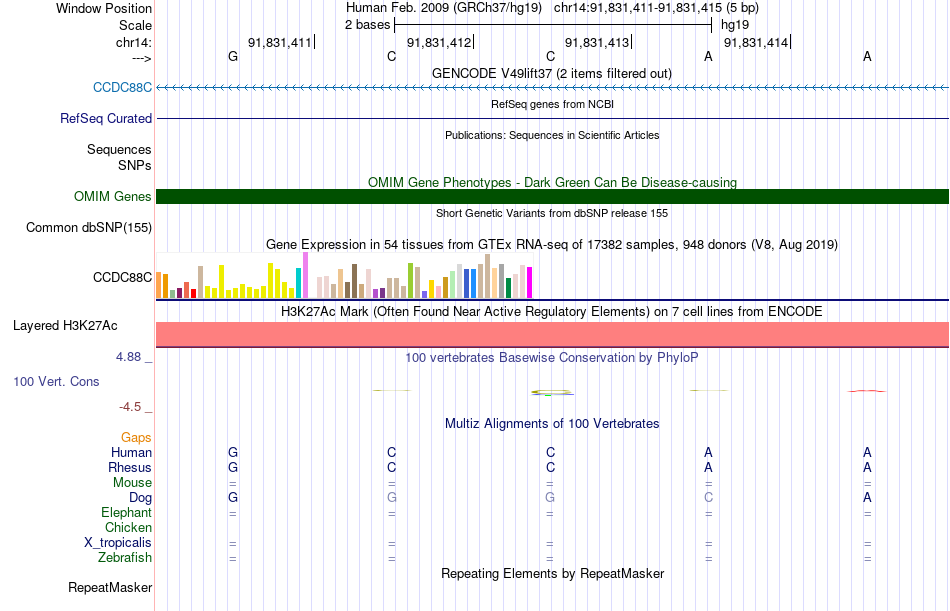
Task: Click the black CCDC88C GTEx expression label
Action: click(122, 277)
